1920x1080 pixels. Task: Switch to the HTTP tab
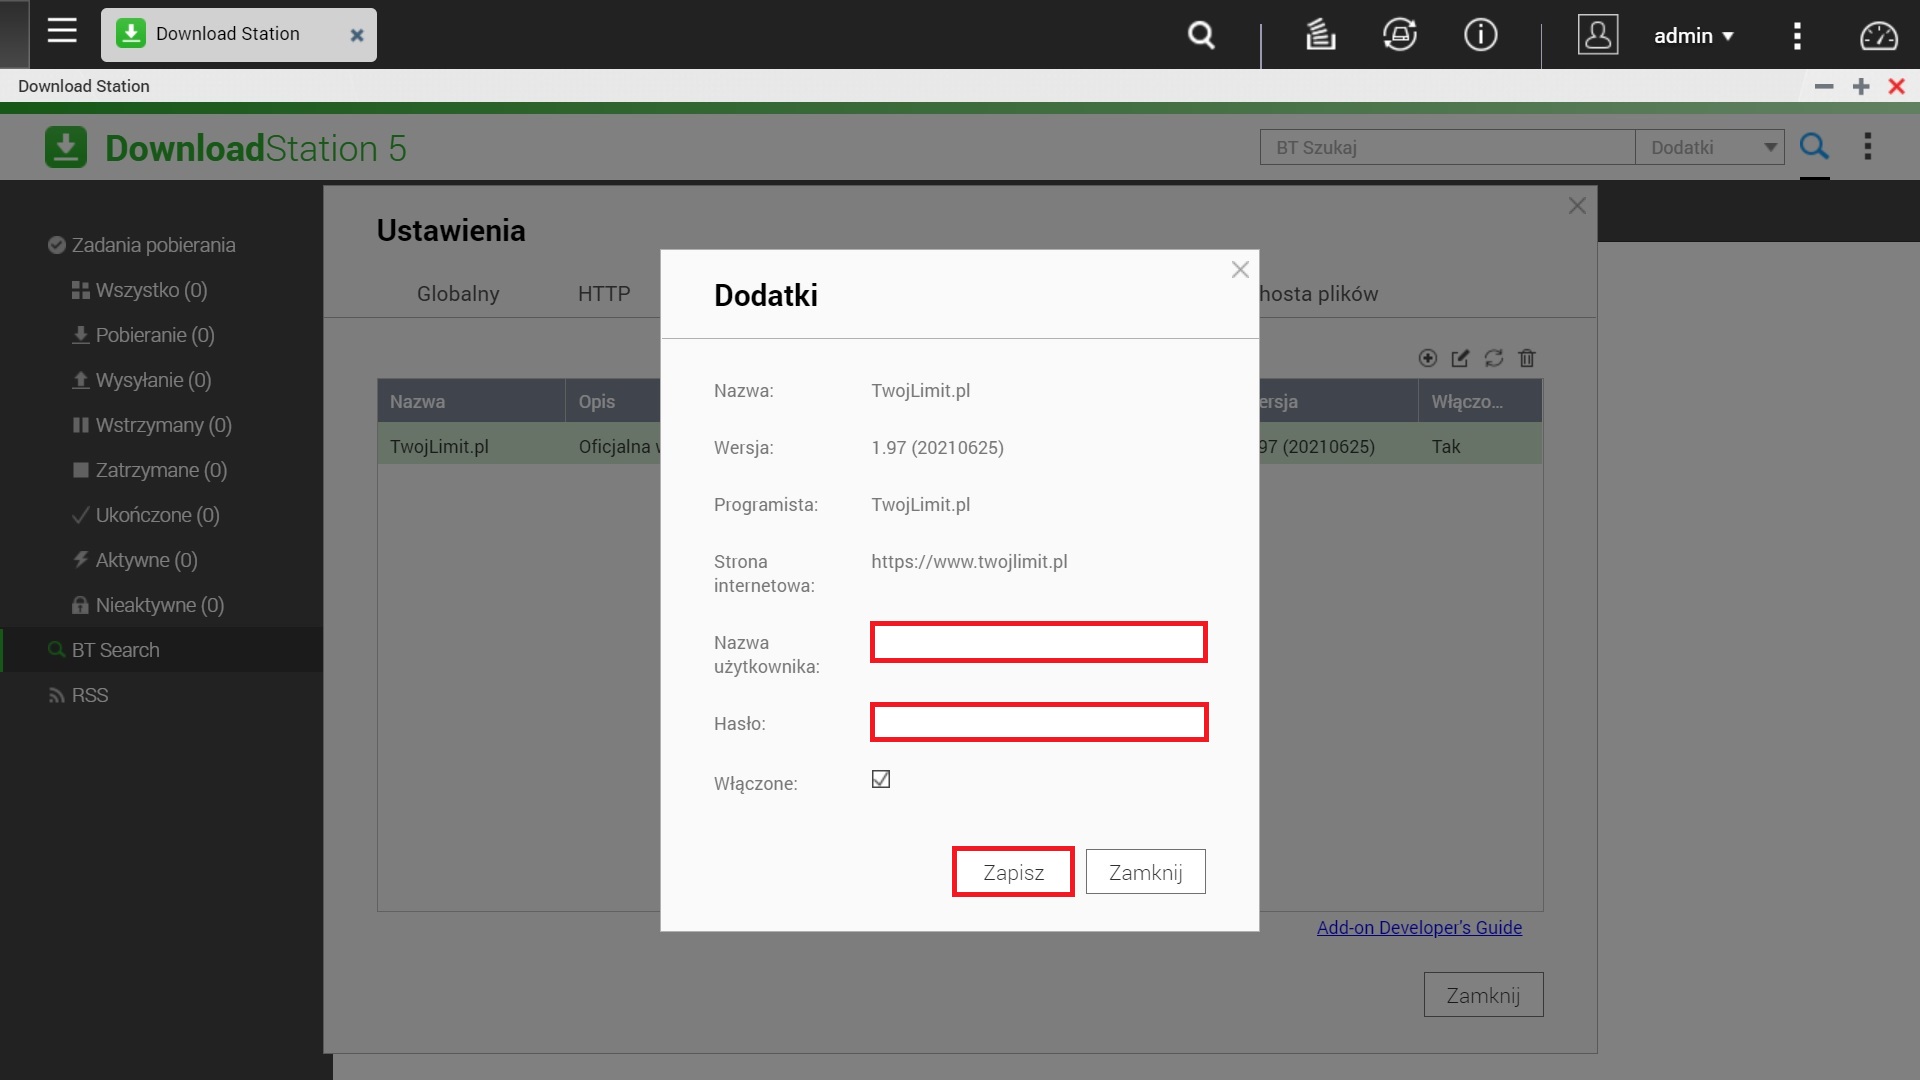pos(604,294)
